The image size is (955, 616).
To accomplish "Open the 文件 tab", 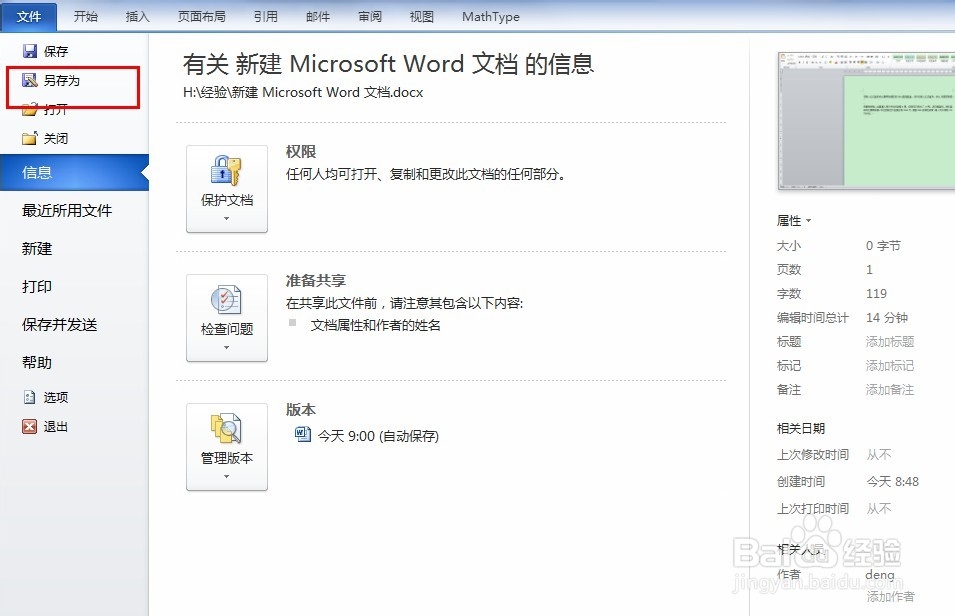I will 29,16.
